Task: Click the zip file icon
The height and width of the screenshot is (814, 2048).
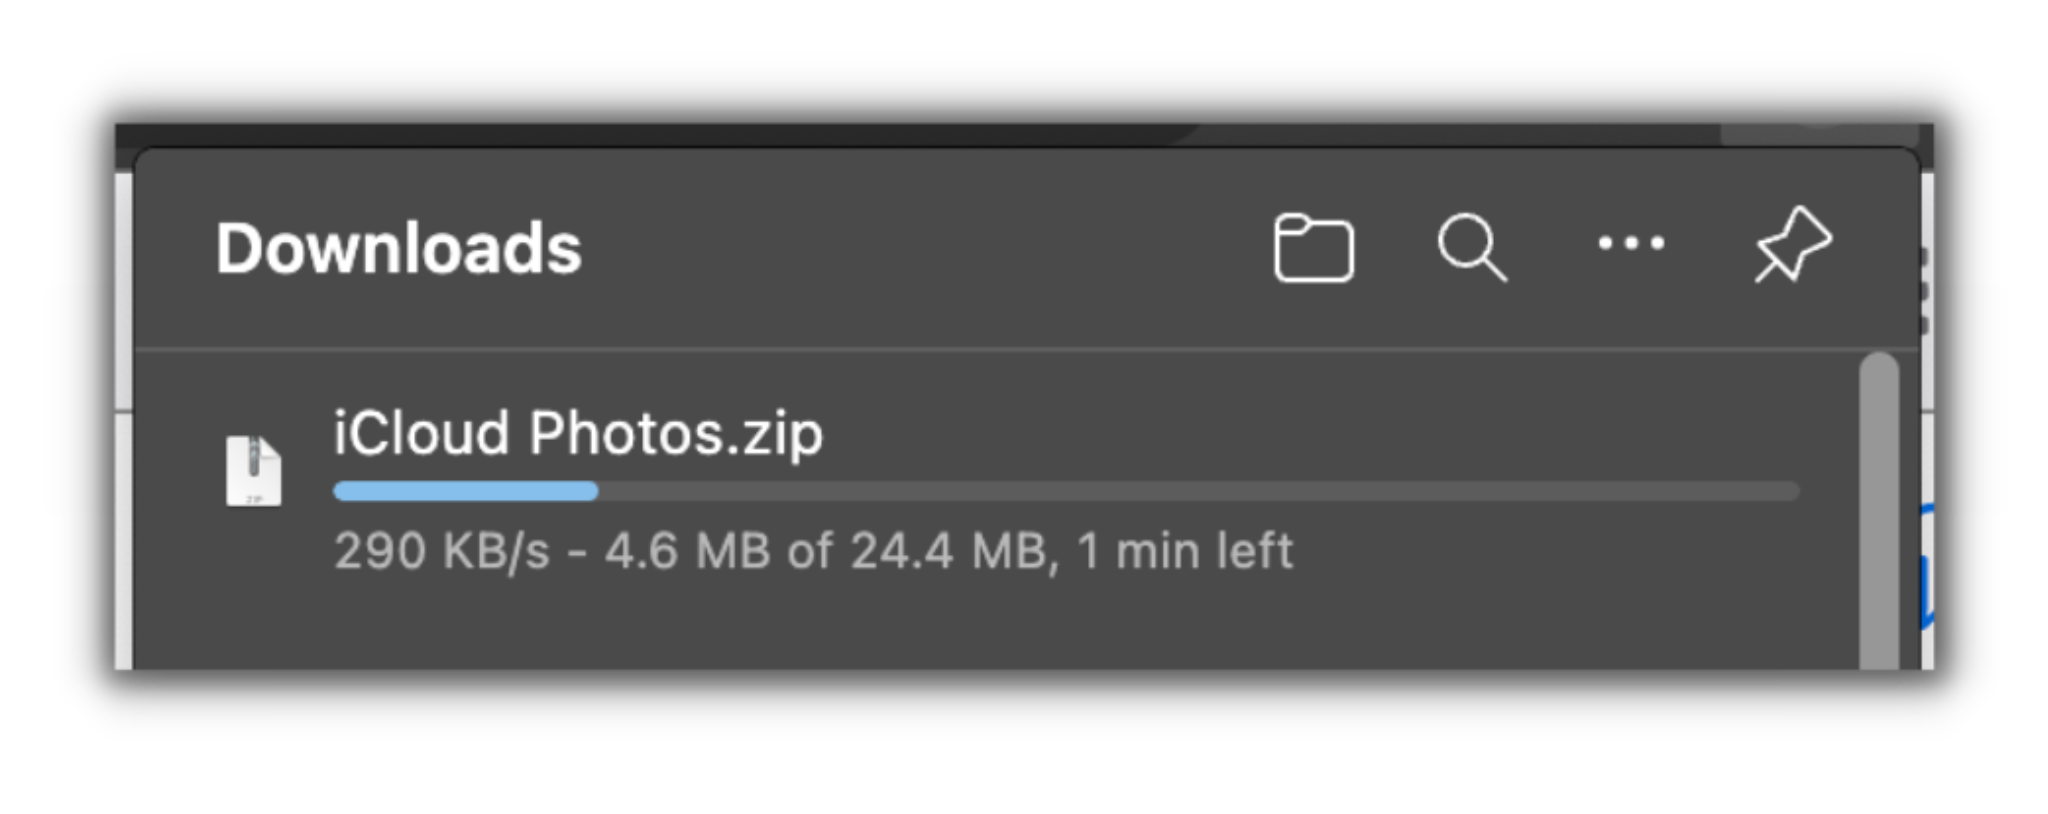Action: coord(253,470)
